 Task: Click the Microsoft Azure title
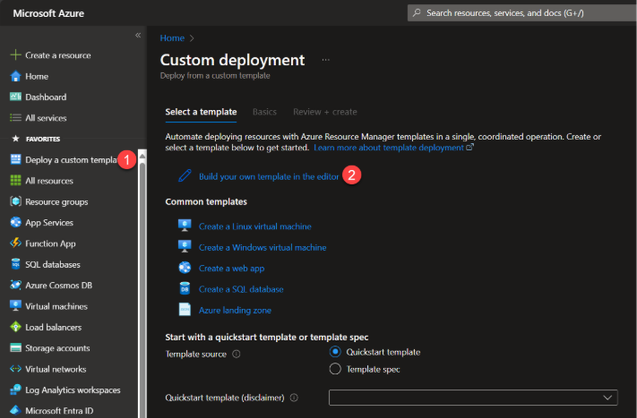tap(48, 13)
